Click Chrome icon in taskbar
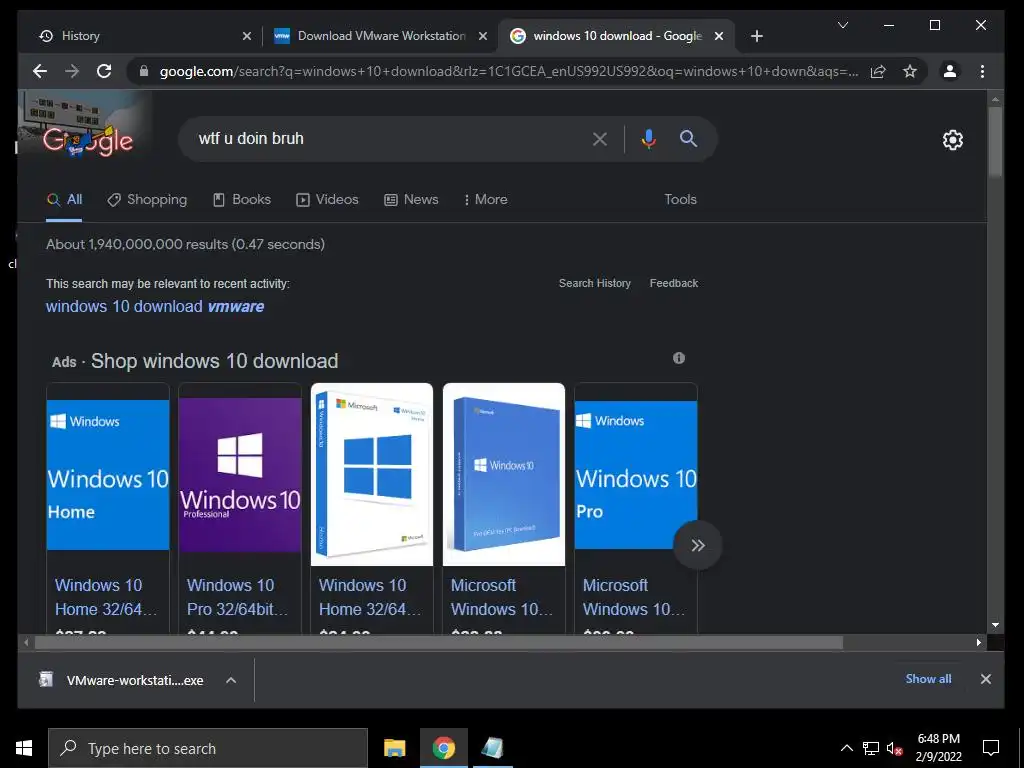Viewport: 1024px width, 768px height. point(443,748)
